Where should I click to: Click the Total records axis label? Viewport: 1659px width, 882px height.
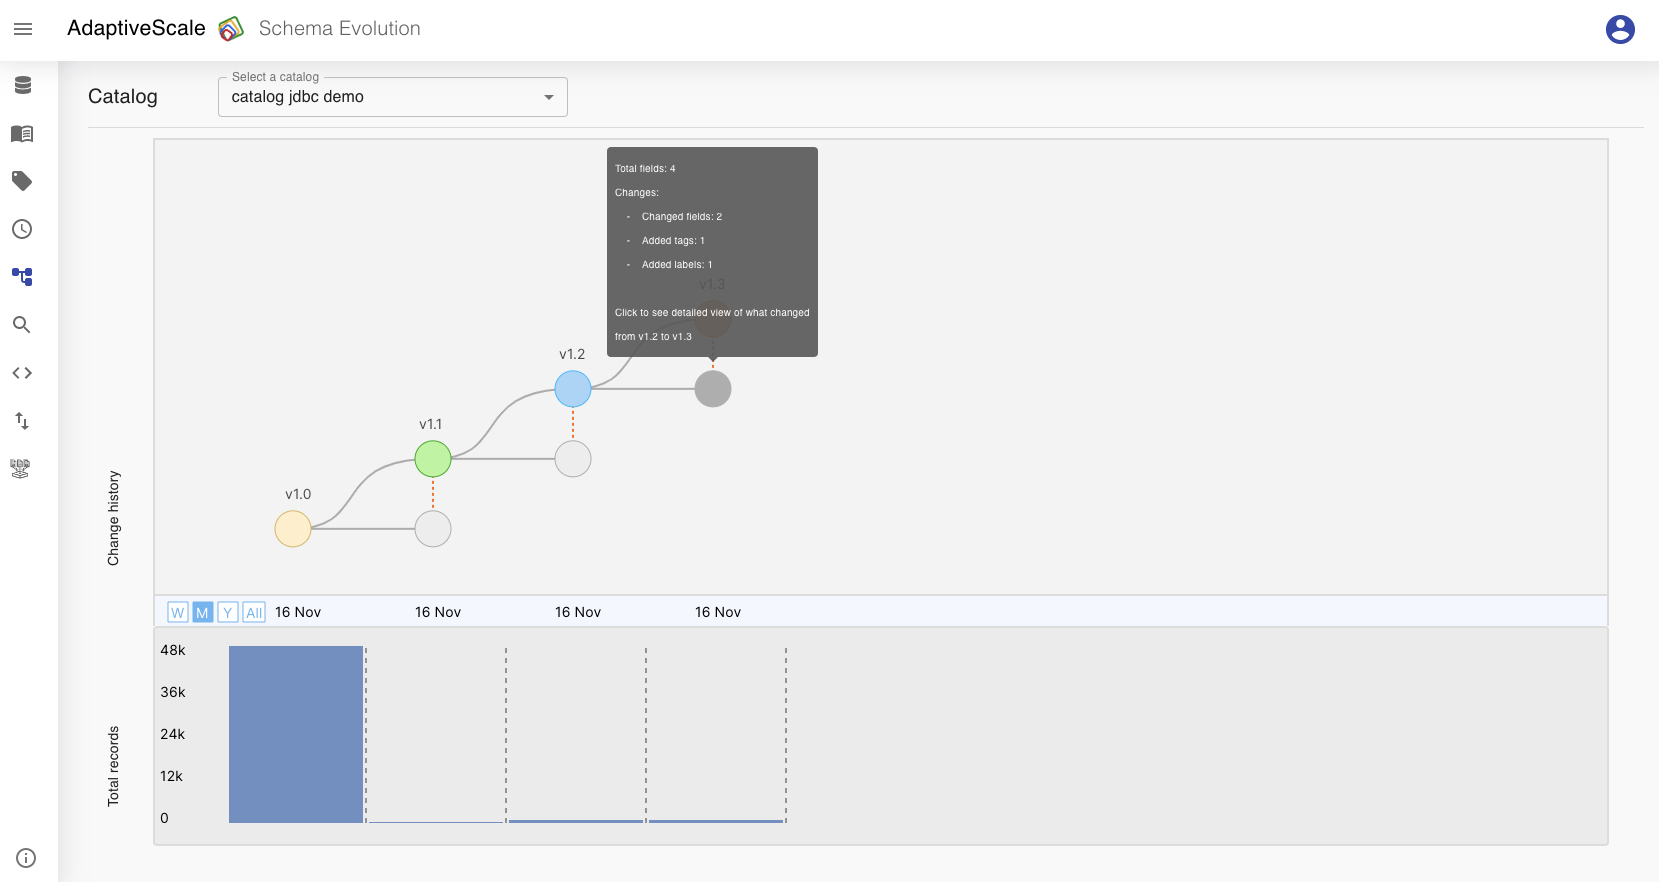(113, 766)
